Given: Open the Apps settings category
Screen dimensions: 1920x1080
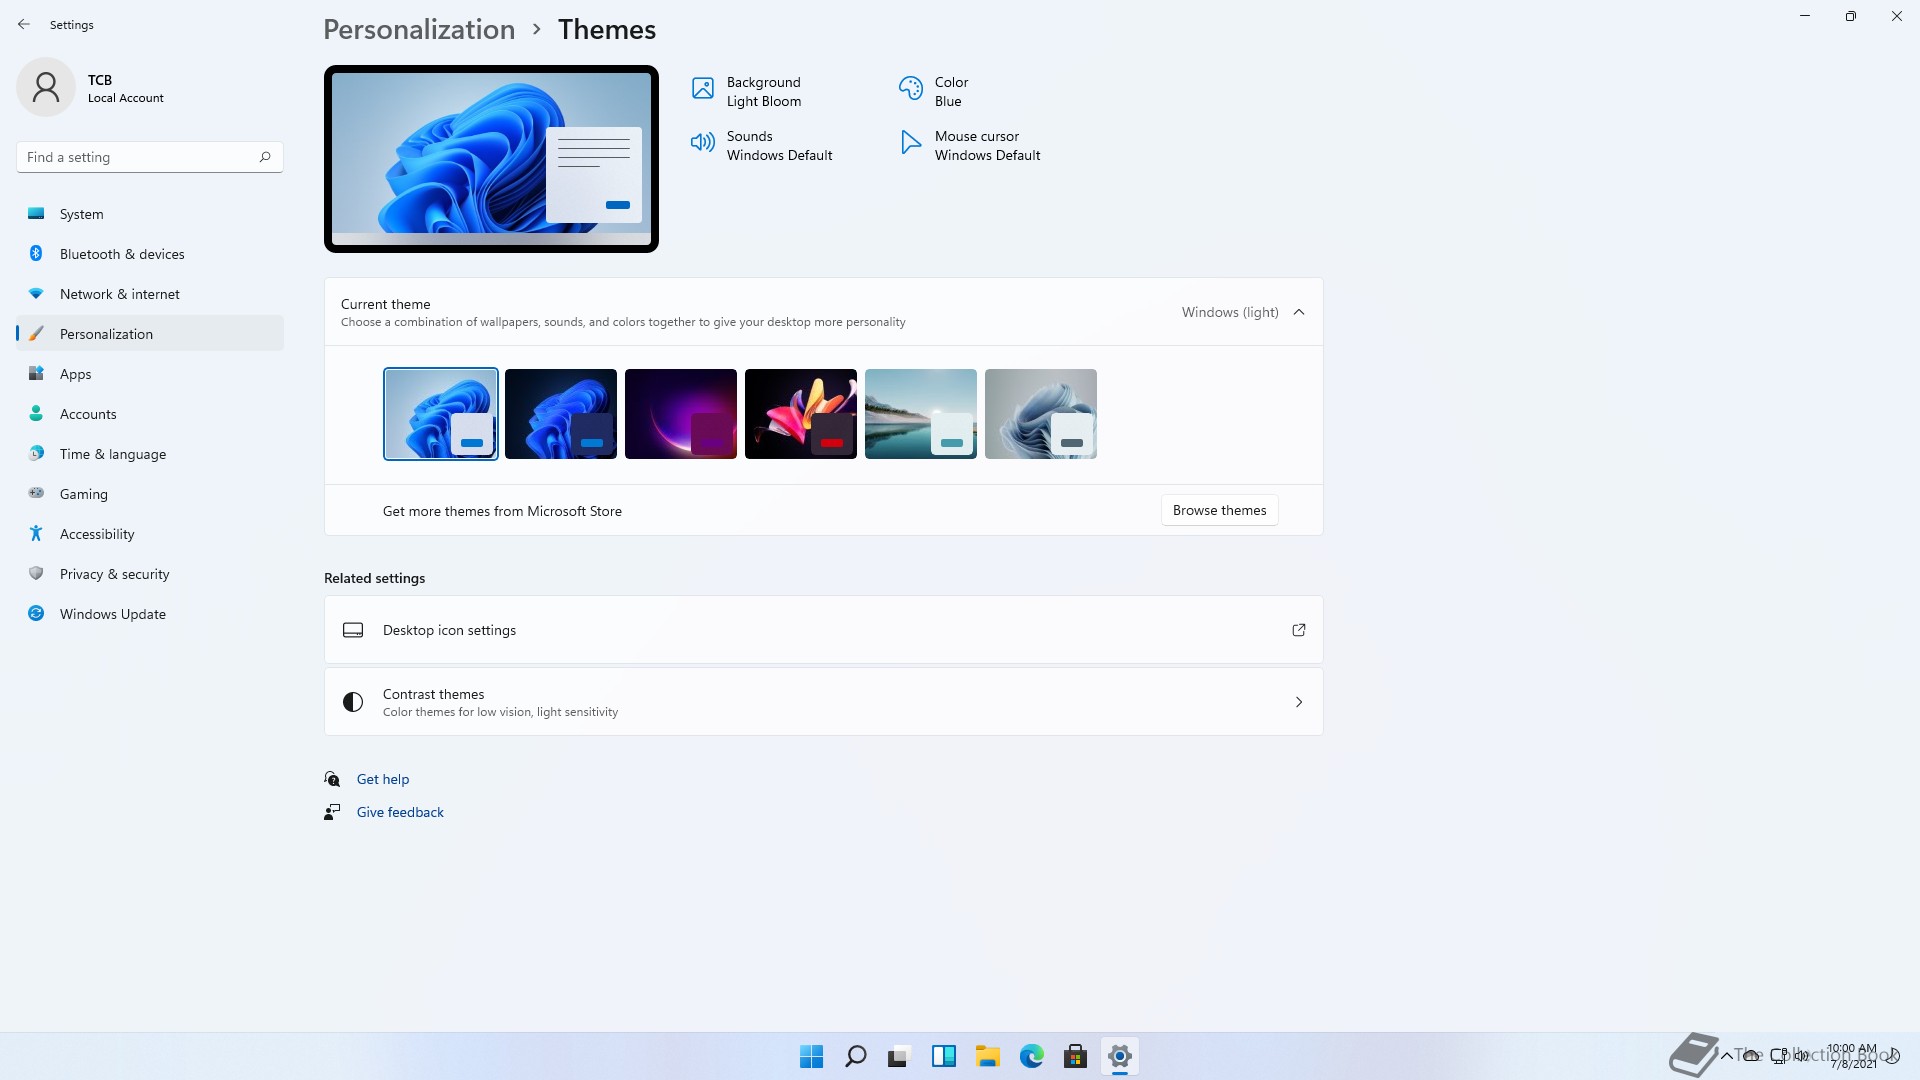Looking at the screenshot, I should [x=150, y=374].
